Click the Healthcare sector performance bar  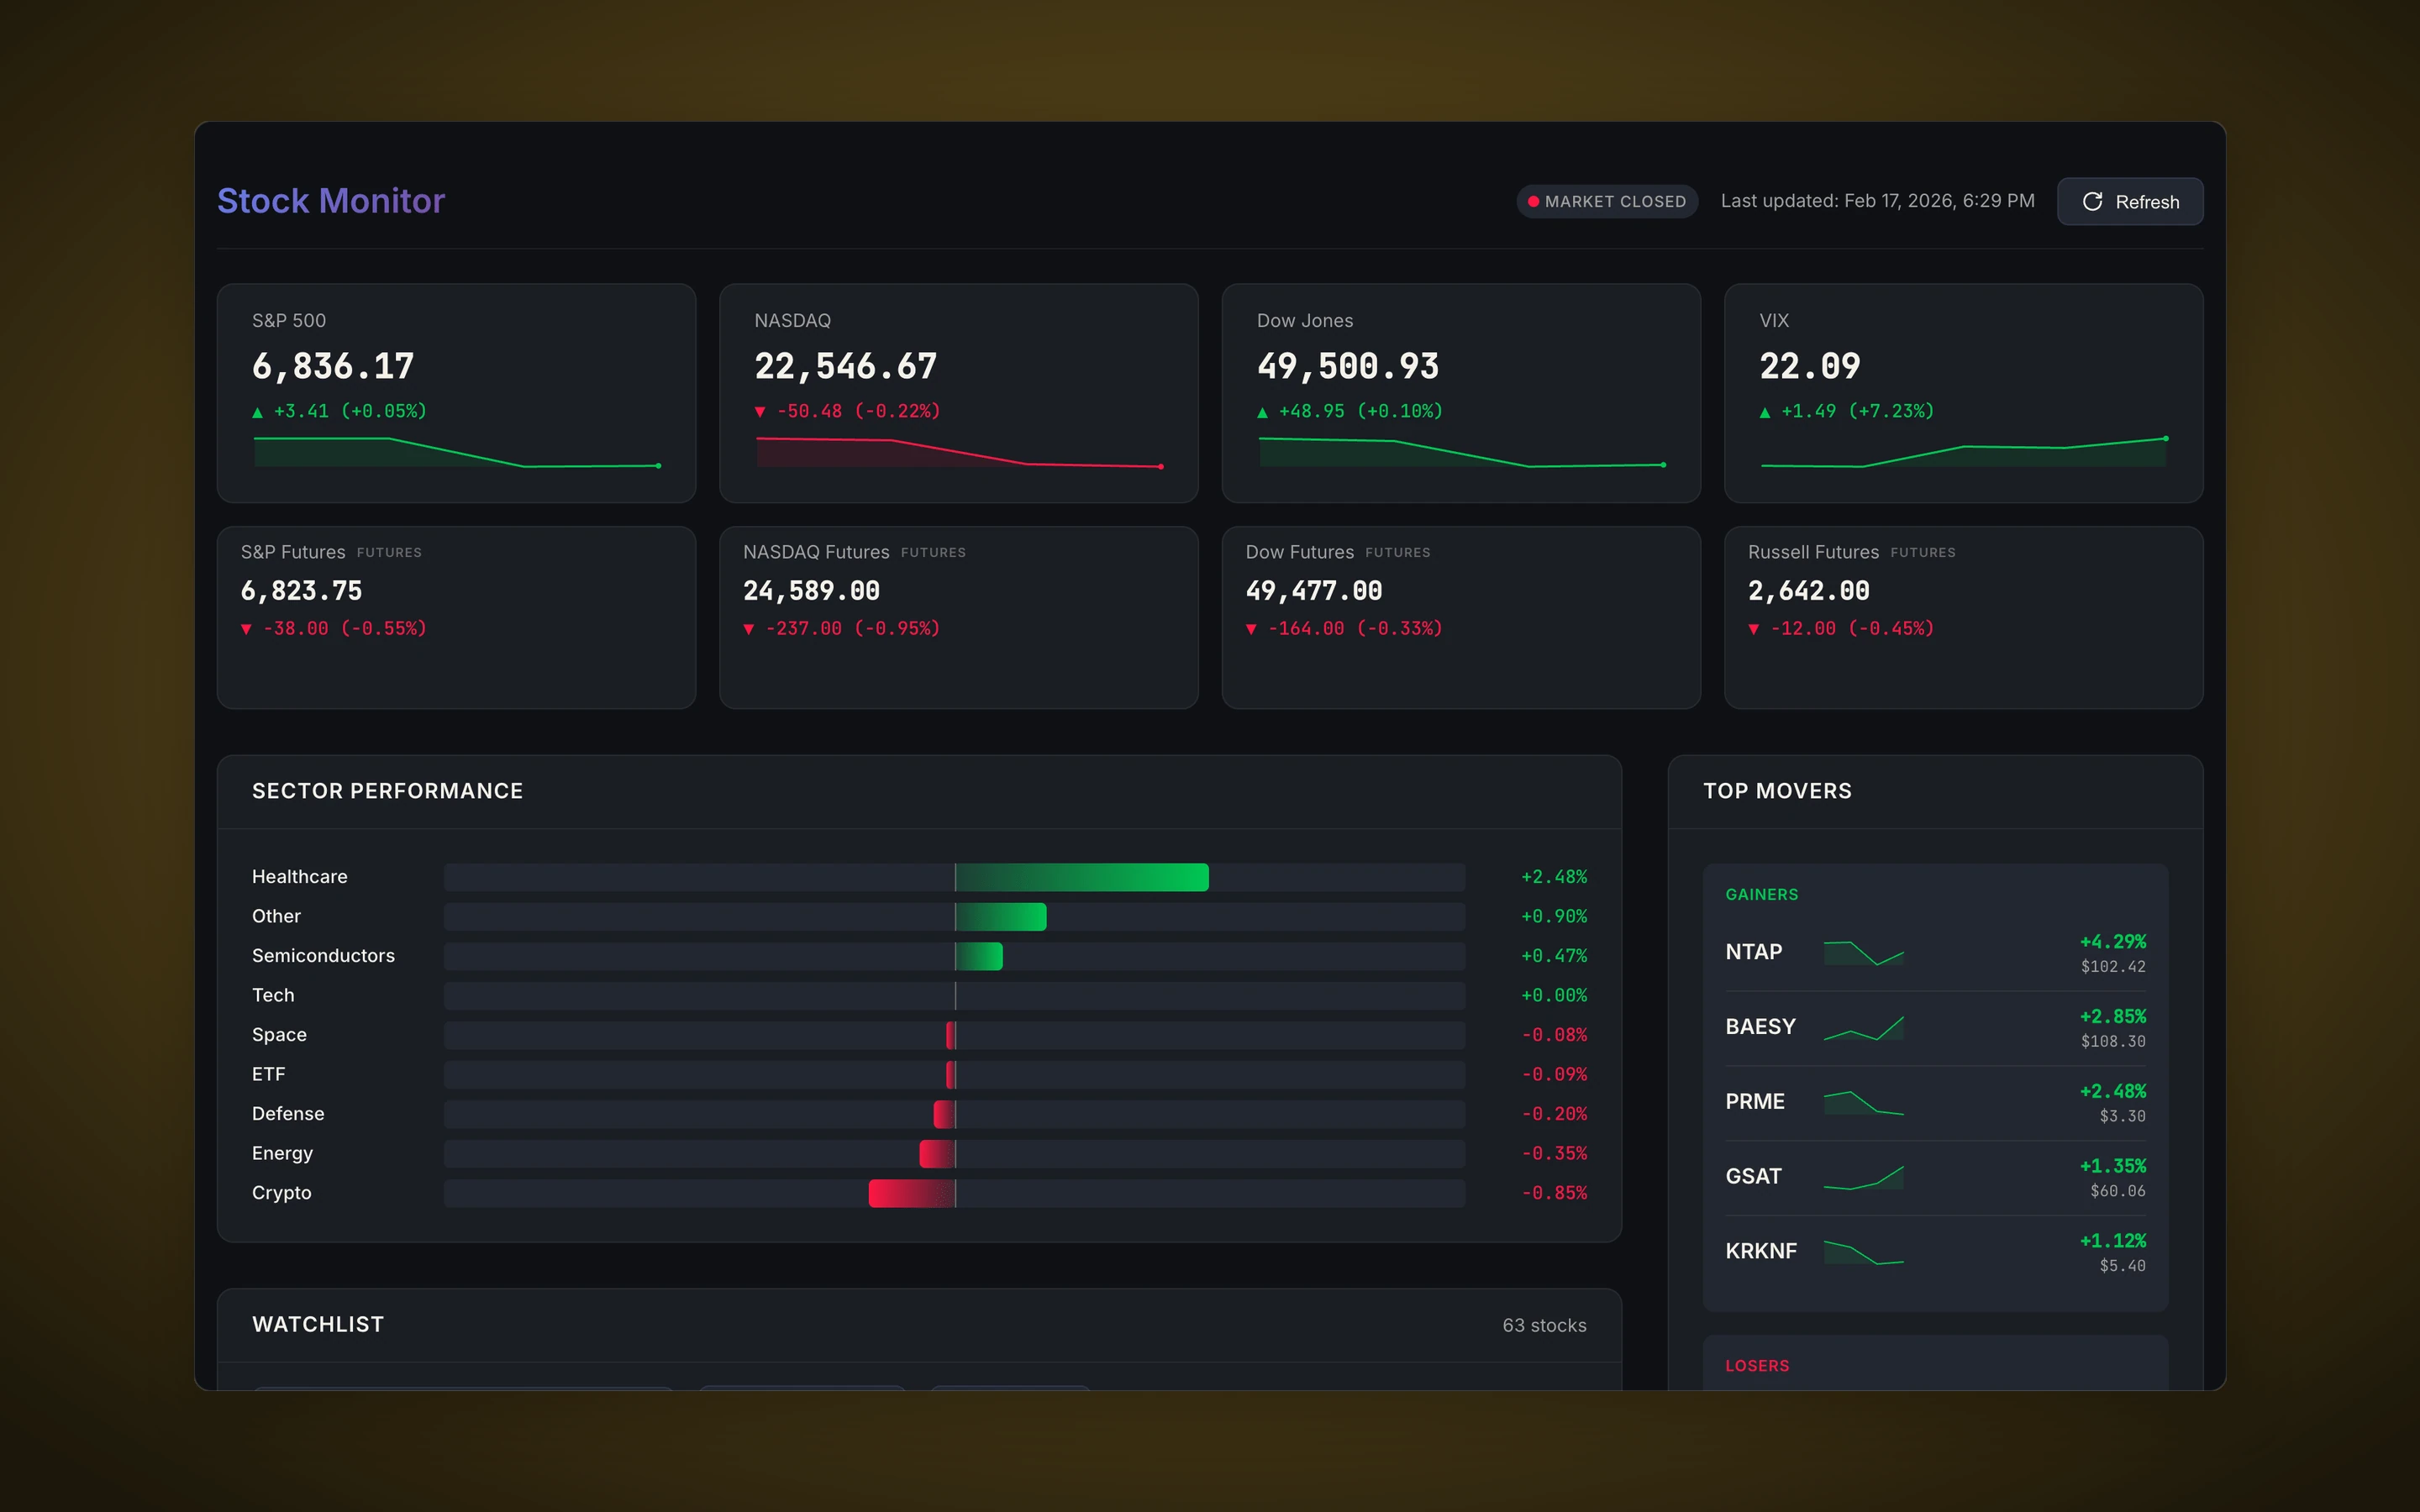[1082, 876]
